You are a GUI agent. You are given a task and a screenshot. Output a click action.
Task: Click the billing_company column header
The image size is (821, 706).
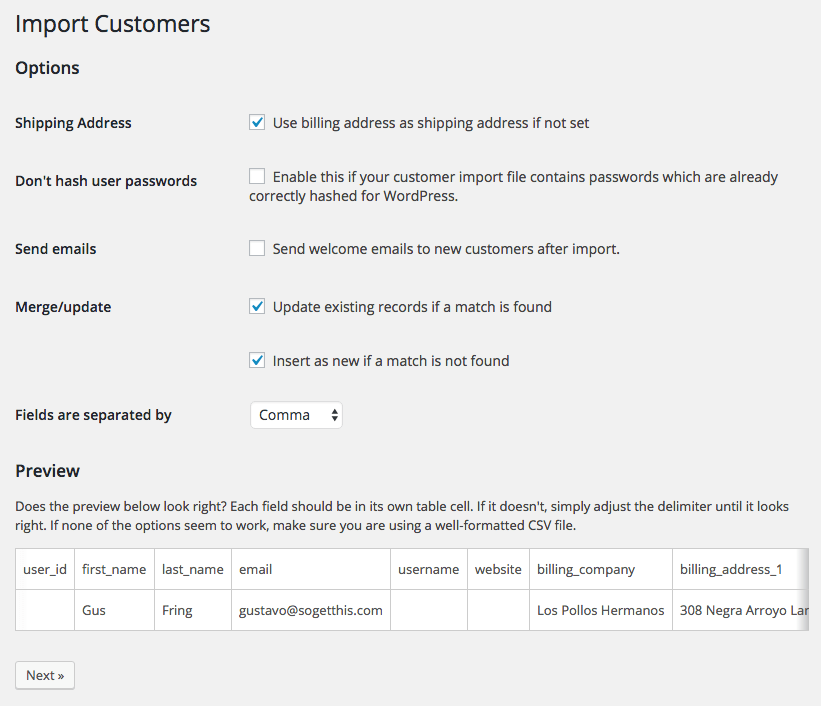click(x=601, y=569)
